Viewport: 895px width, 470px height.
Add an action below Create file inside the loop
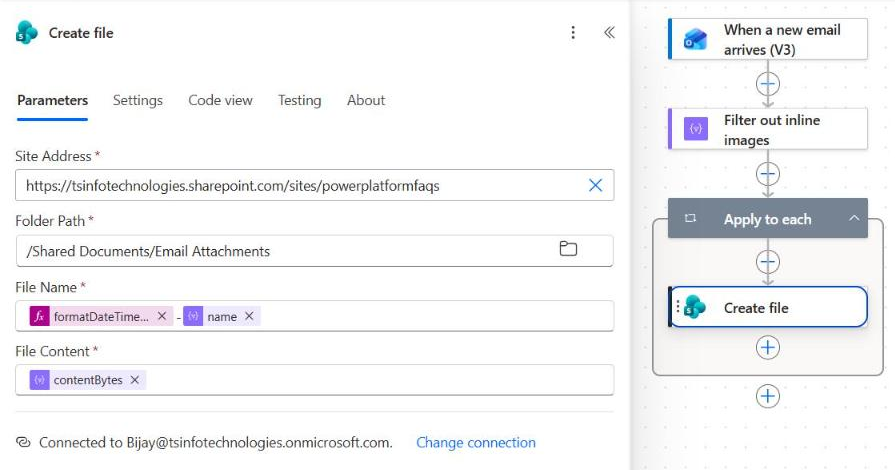point(768,347)
